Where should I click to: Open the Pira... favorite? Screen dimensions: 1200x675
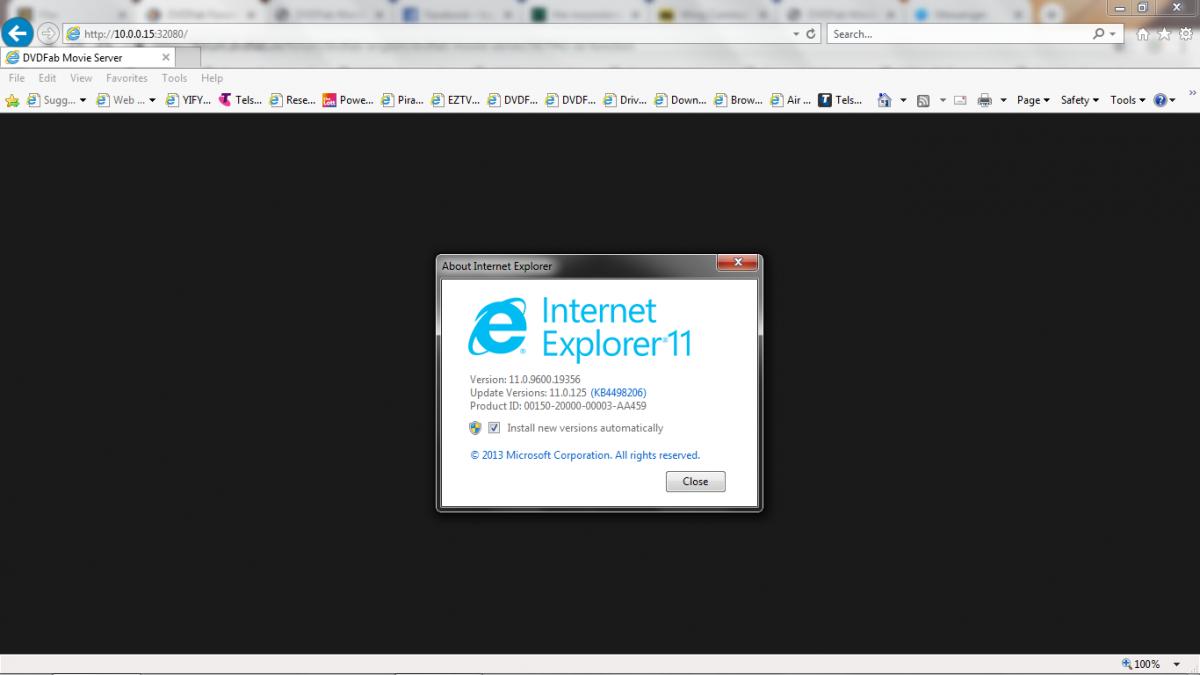click(402, 100)
